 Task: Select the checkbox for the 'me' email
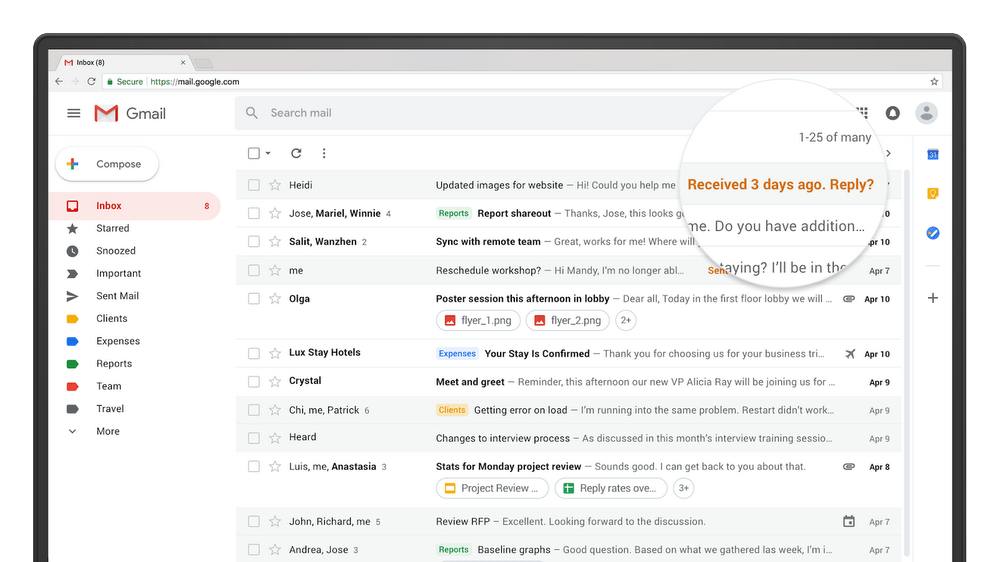point(254,270)
